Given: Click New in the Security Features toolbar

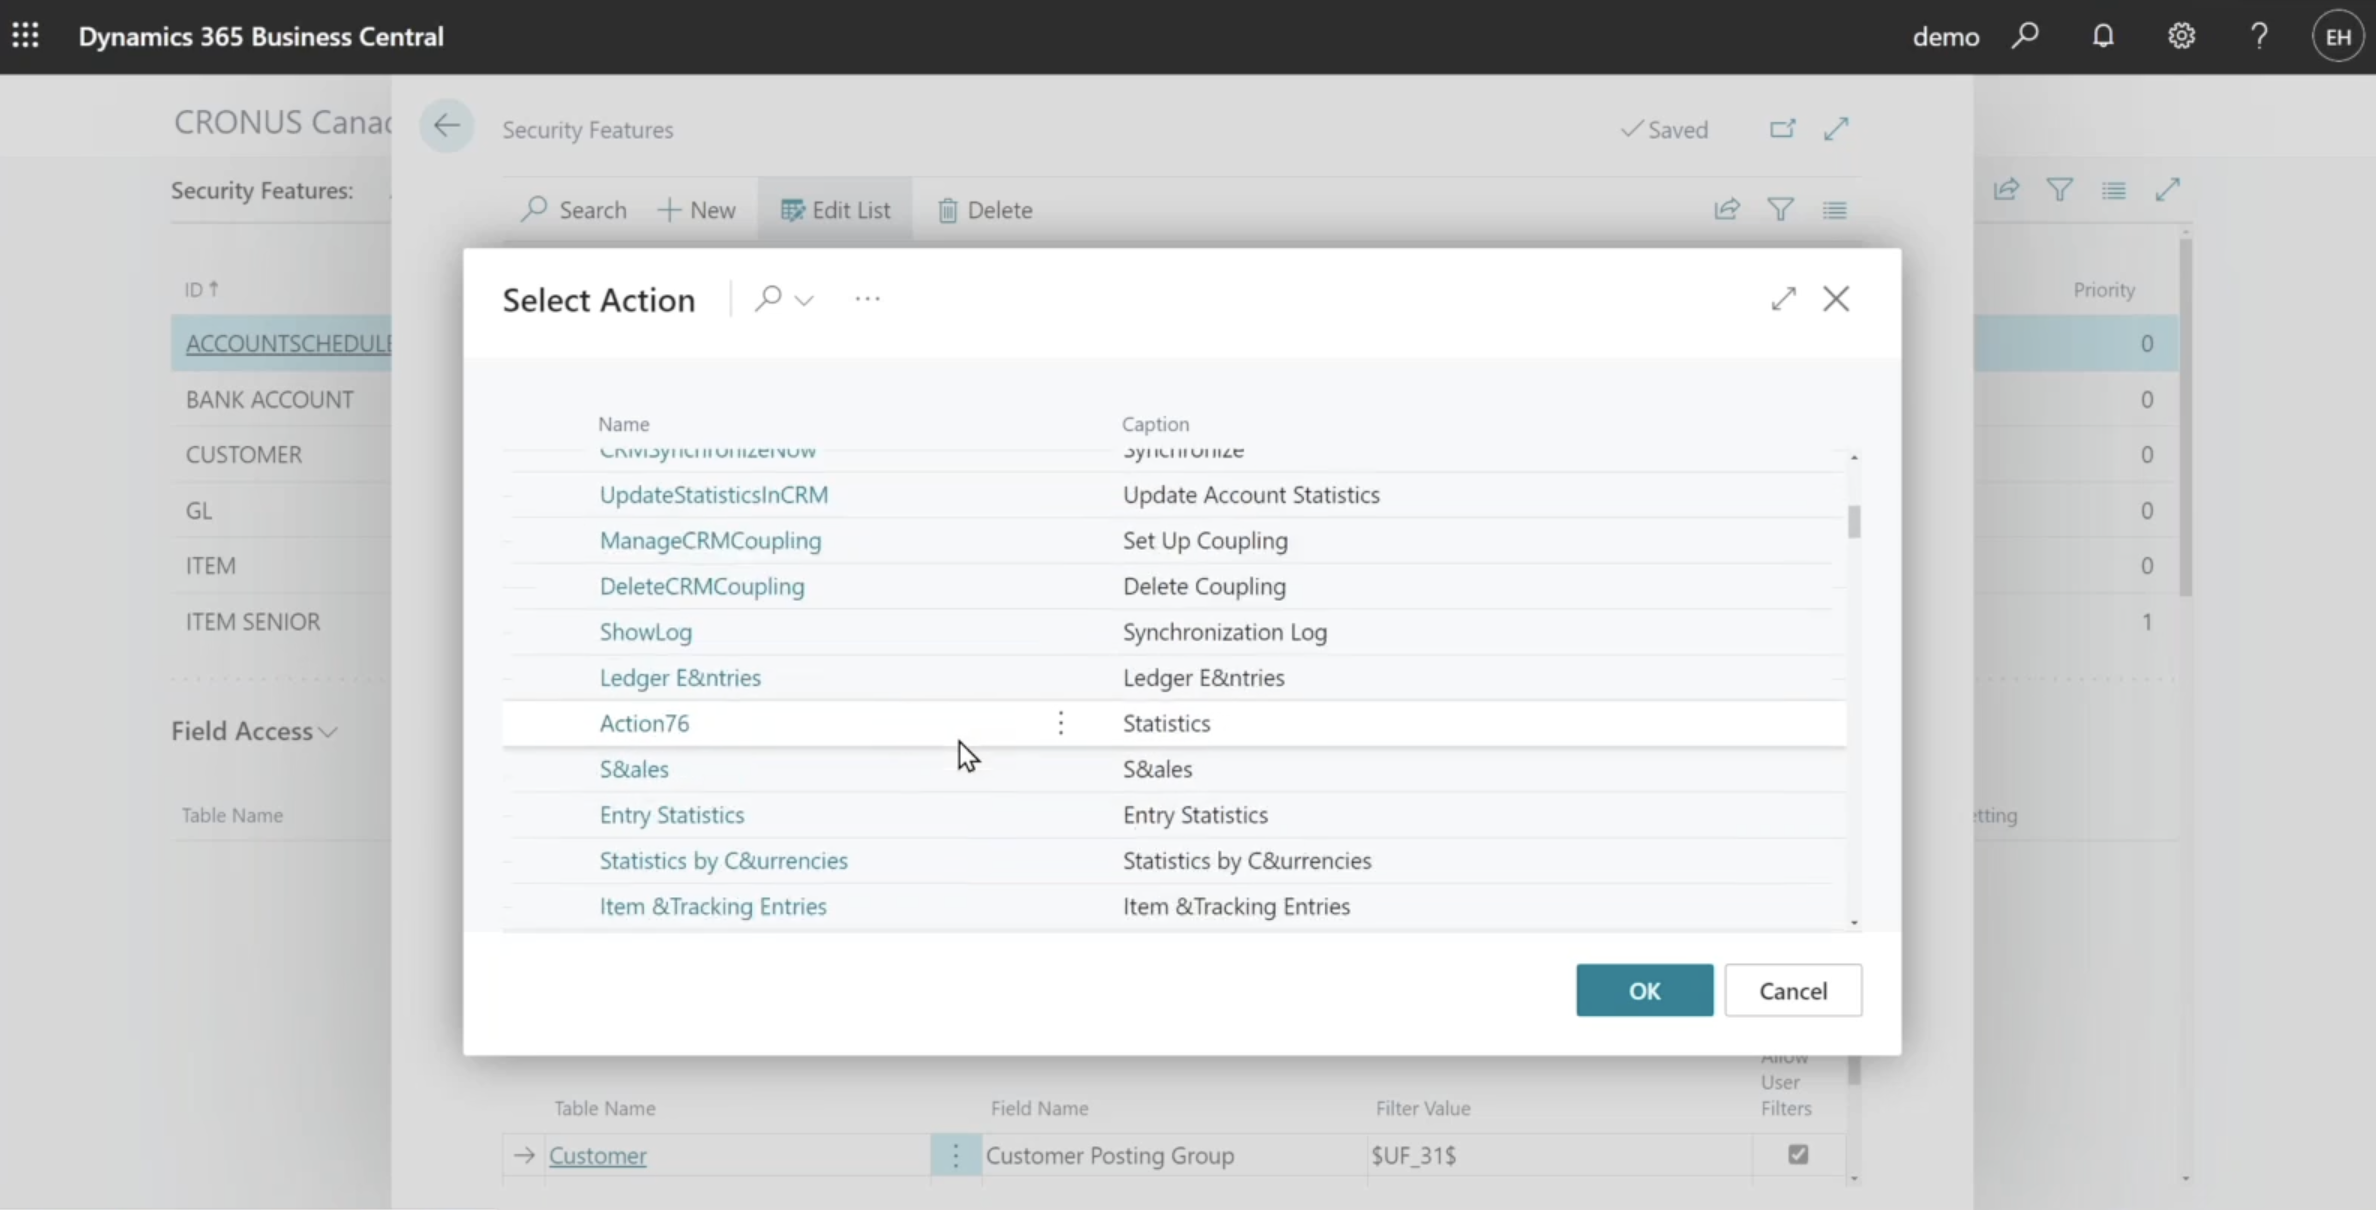Looking at the screenshot, I should tap(696, 210).
